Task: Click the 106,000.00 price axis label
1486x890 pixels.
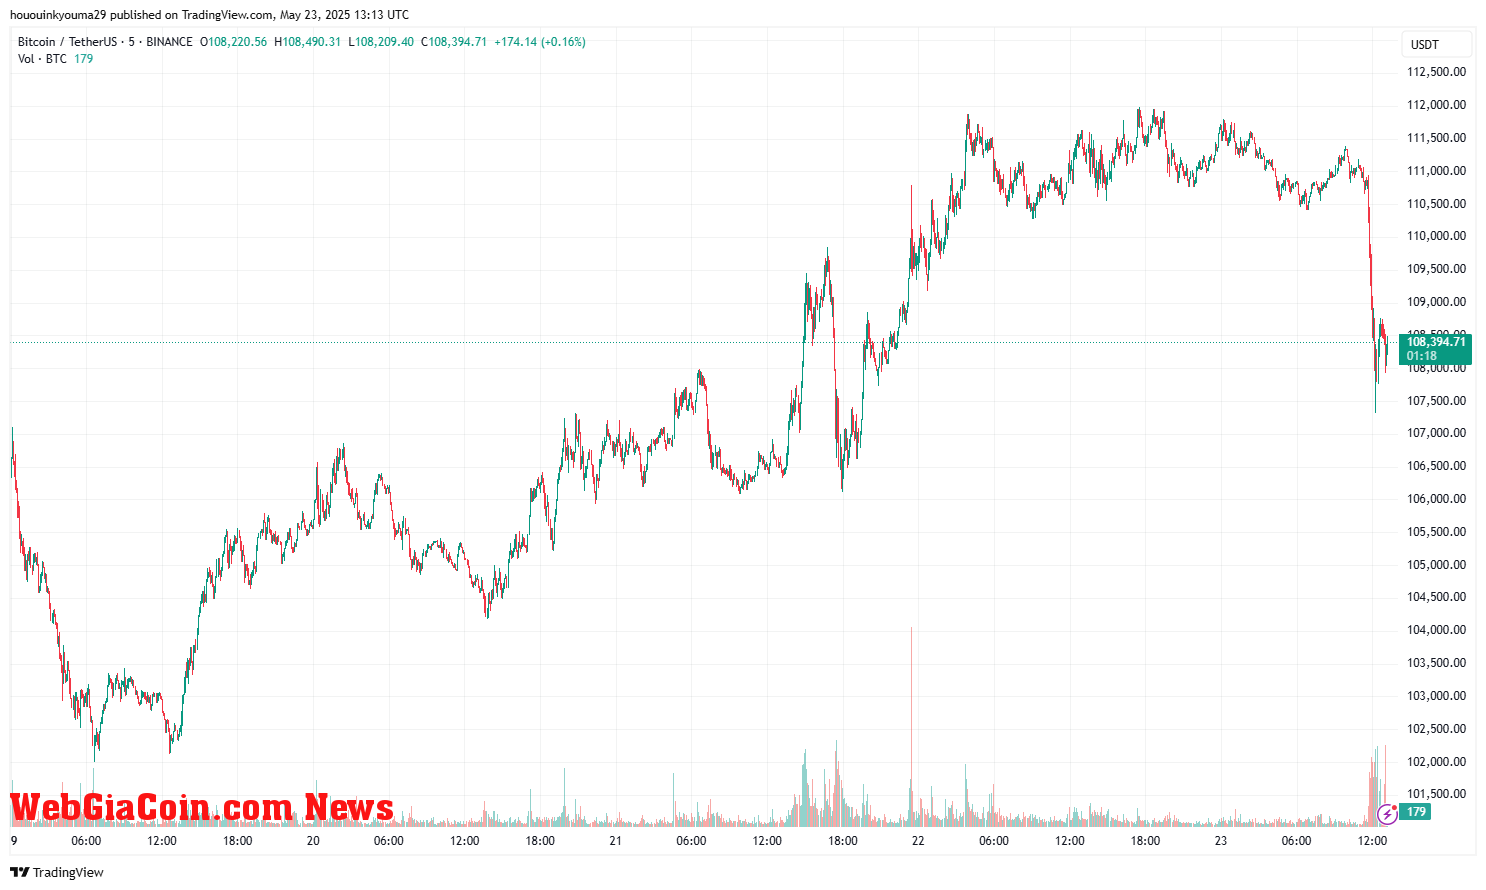Action: click(1437, 499)
